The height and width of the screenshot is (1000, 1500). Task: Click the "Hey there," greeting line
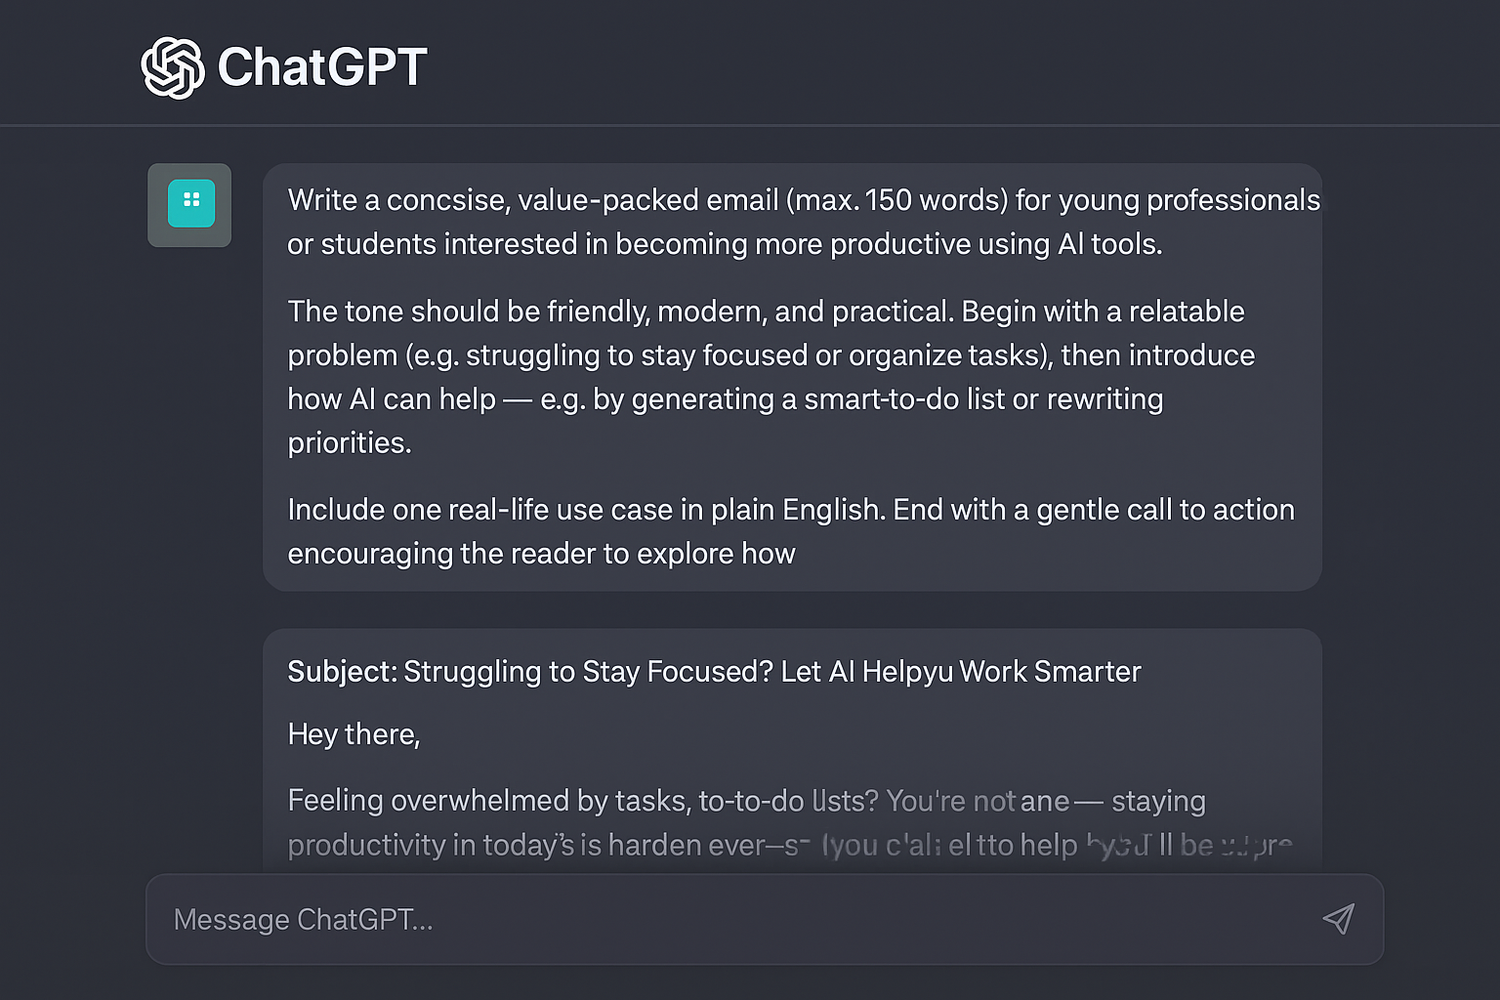click(354, 735)
